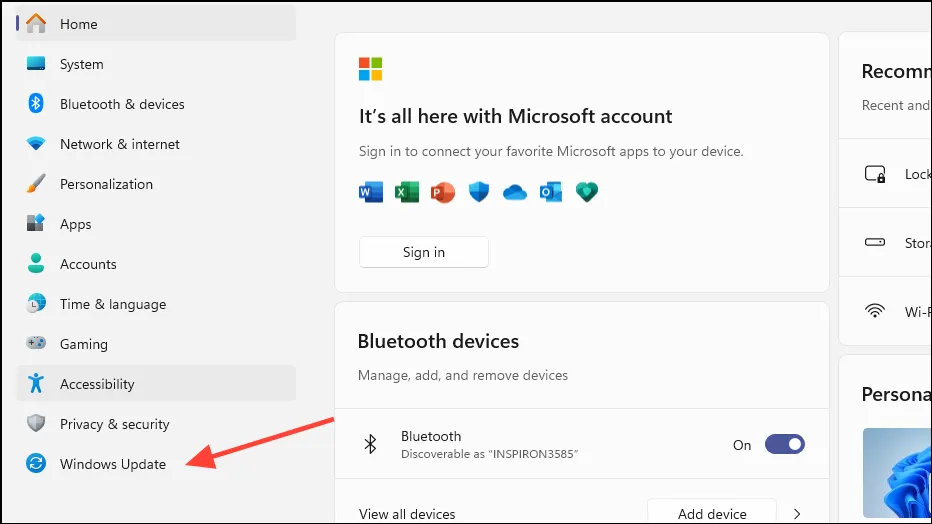Screen dimensions: 932x524
Task: Select the Windows Update sidebar entry
Action: (156, 464)
